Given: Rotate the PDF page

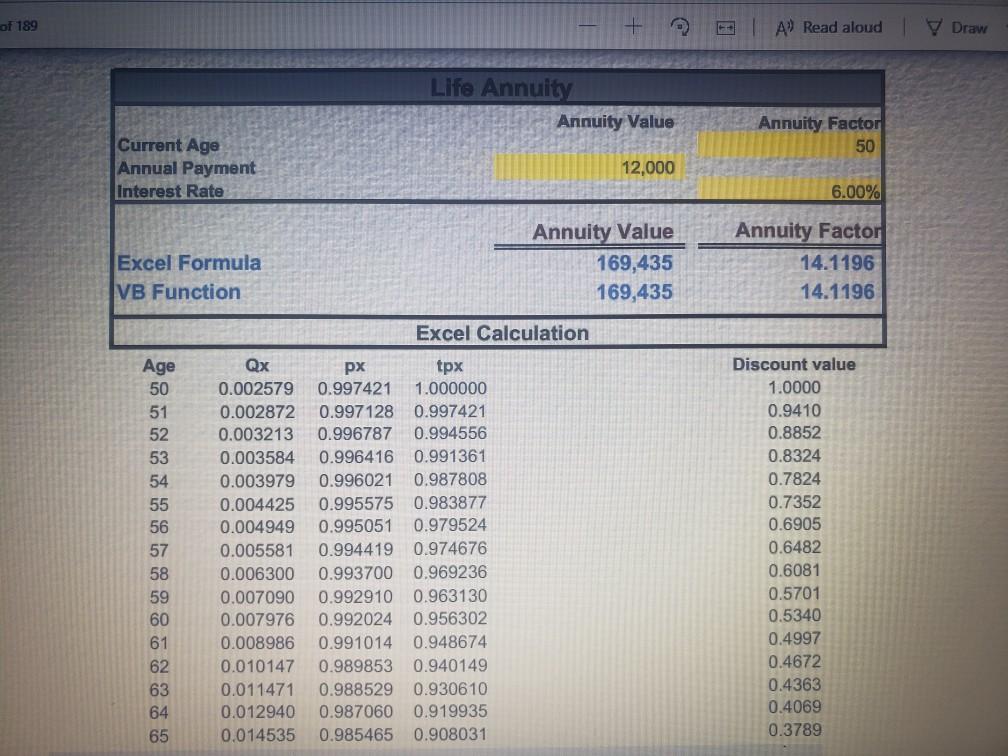Looking at the screenshot, I should pos(680,27).
